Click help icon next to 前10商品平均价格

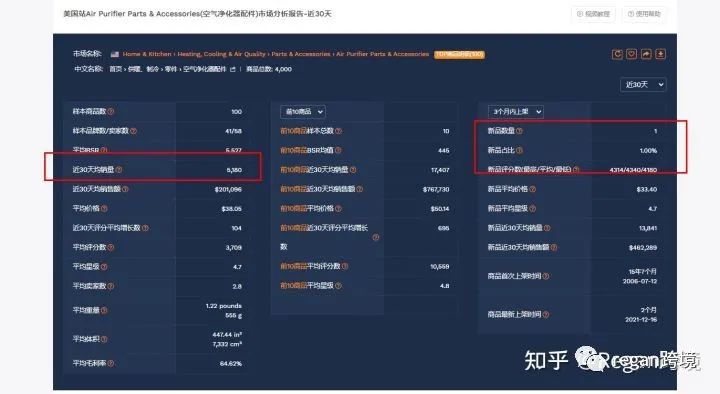point(338,208)
